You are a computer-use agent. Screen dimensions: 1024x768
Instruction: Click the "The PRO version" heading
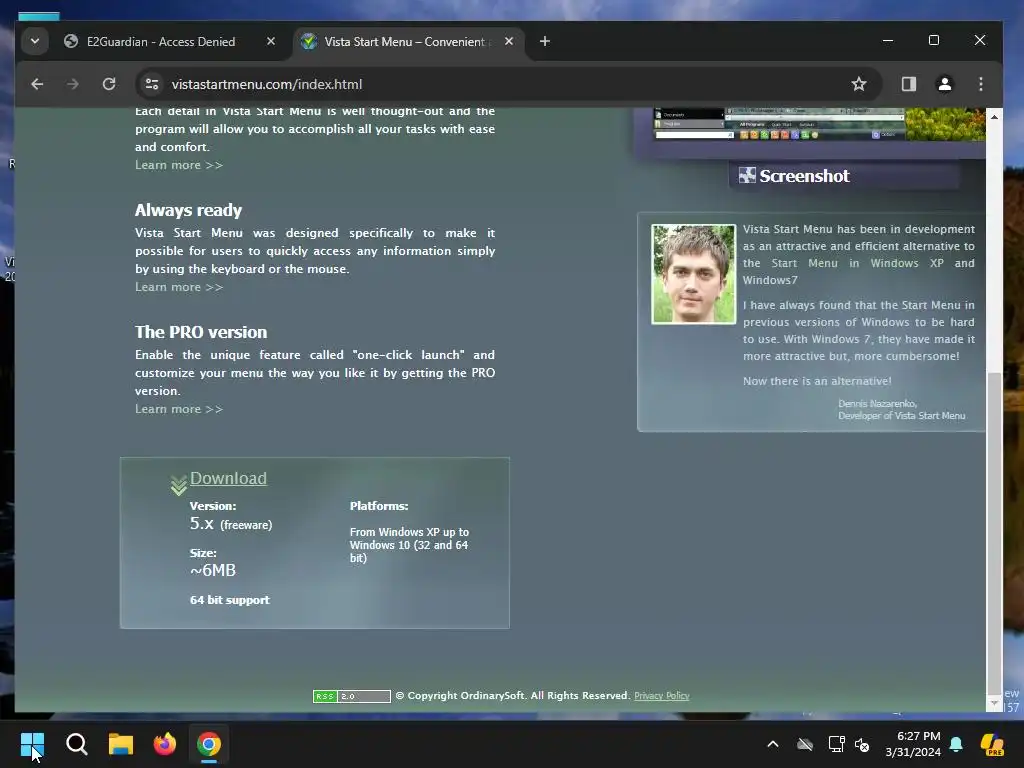201,332
